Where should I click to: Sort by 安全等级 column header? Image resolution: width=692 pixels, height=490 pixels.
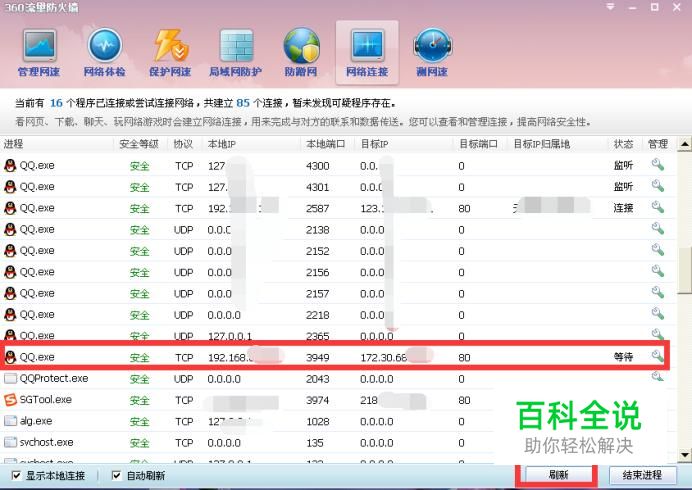click(140, 144)
